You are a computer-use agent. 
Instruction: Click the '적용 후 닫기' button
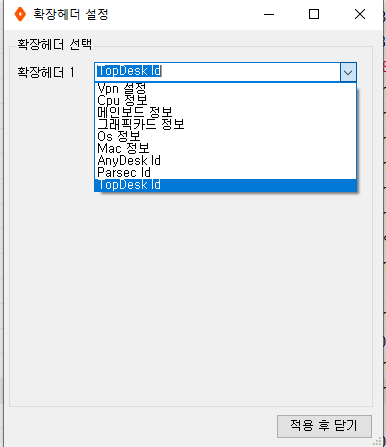[324, 426]
